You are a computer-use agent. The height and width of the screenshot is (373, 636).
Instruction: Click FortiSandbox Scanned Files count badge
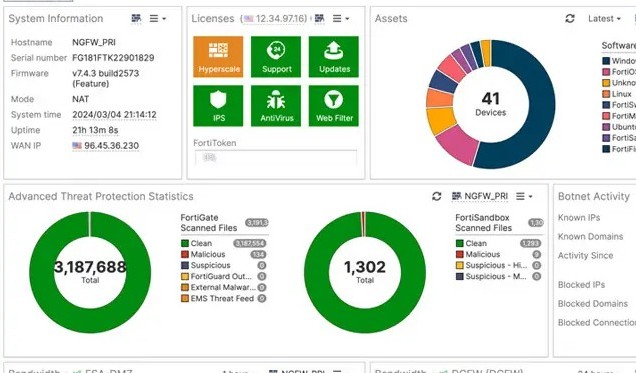[536, 223]
